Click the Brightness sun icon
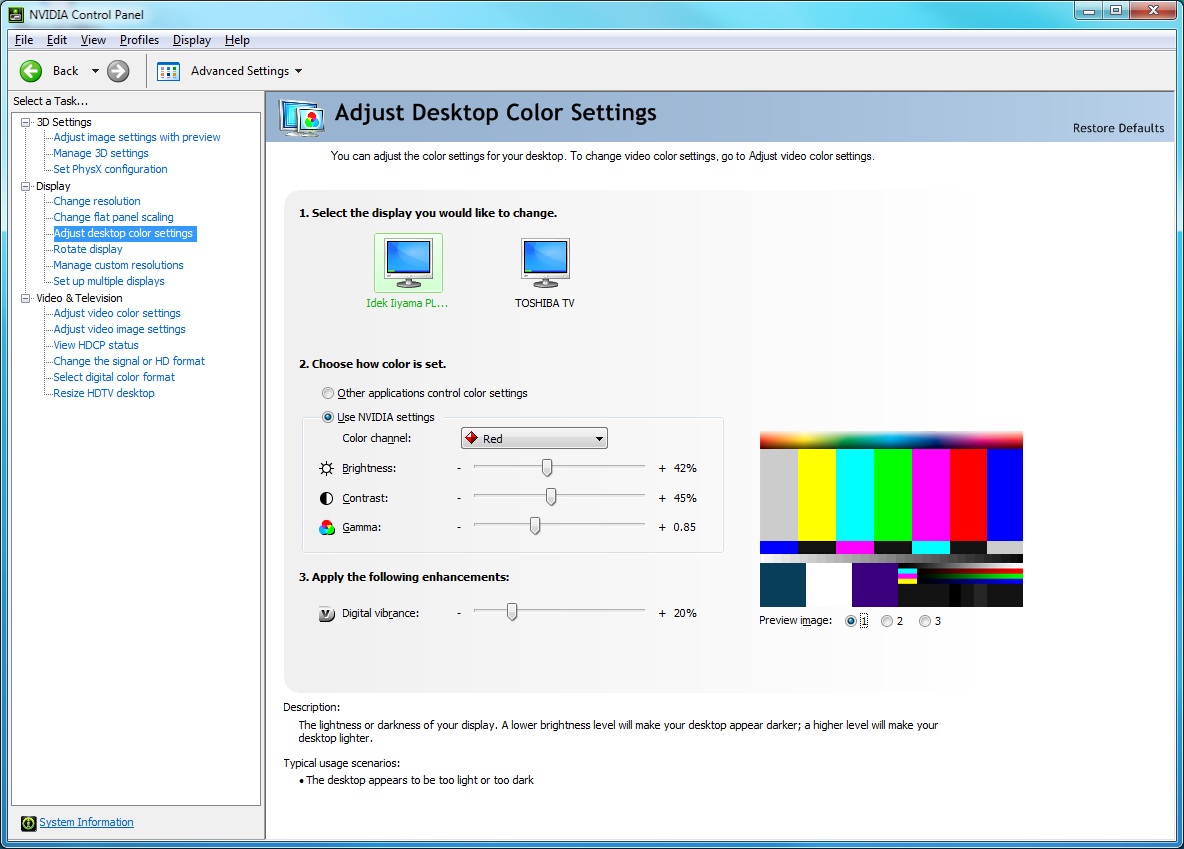The height and width of the screenshot is (849, 1184). 326,468
